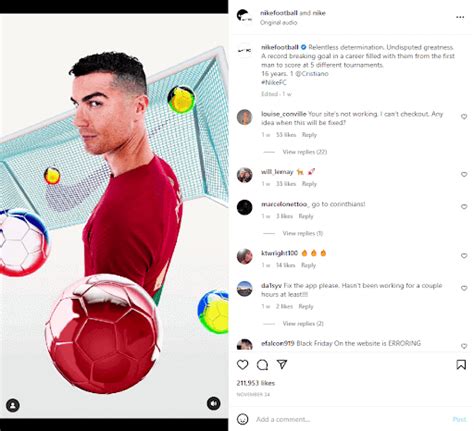Viewport: 474px width, 431px height.
Task: Like da1syv's comment heart
Action: click(x=464, y=288)
